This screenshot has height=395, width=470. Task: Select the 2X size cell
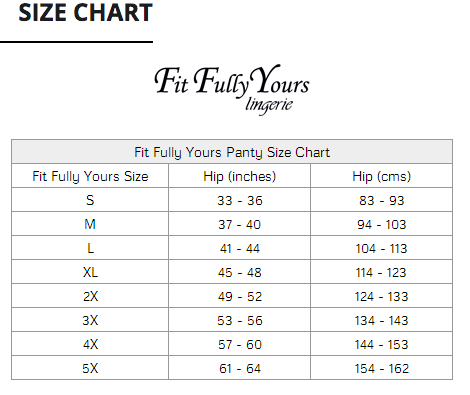pyautogui.click(x=90, y=296)
